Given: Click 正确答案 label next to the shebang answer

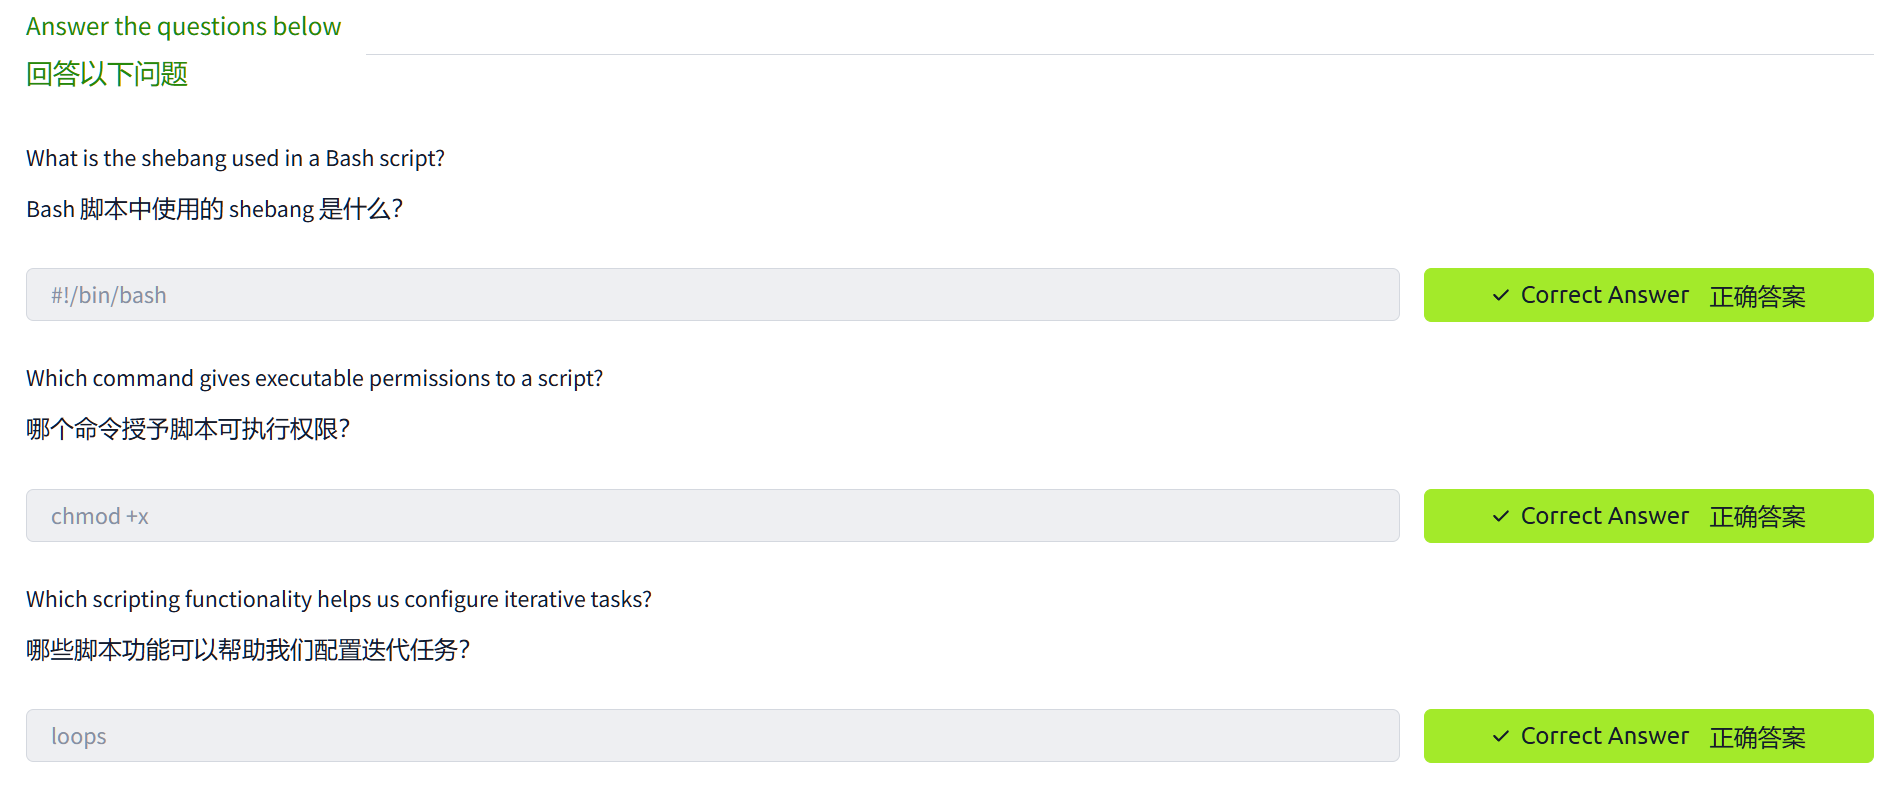Looking at the screenshot, I should (x=1757, y=297).
